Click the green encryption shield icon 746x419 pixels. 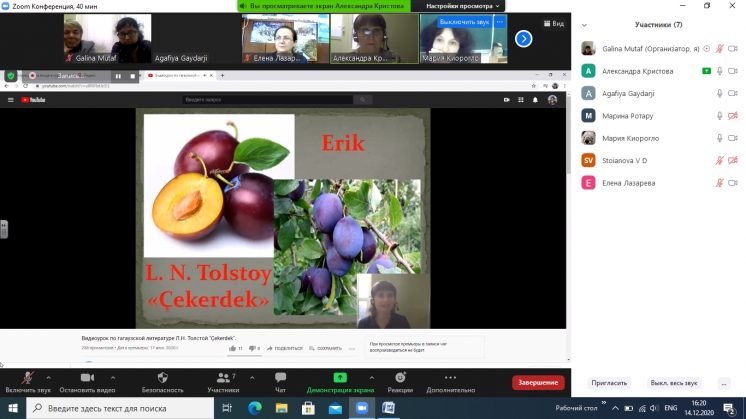click(10, 76)
